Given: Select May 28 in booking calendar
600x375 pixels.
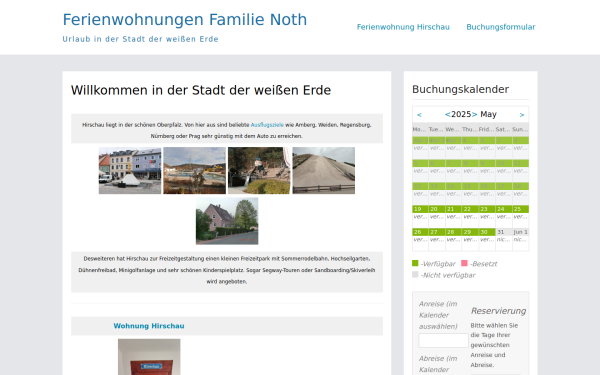Looking at the screenshot, I should pos(454,240).
